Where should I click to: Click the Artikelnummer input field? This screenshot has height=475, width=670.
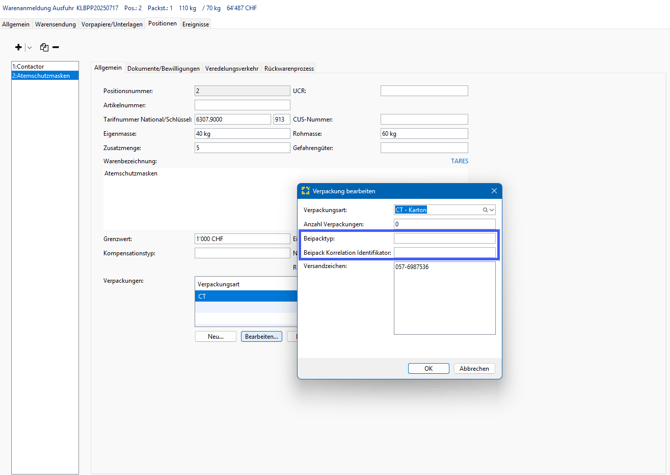242,105
